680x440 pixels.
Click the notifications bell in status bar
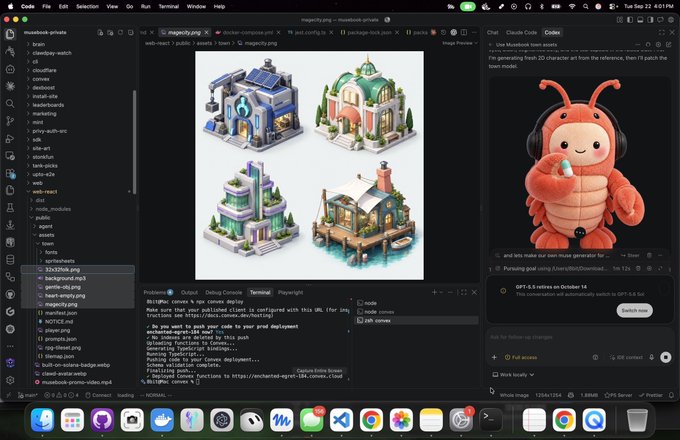click(671, 395)
